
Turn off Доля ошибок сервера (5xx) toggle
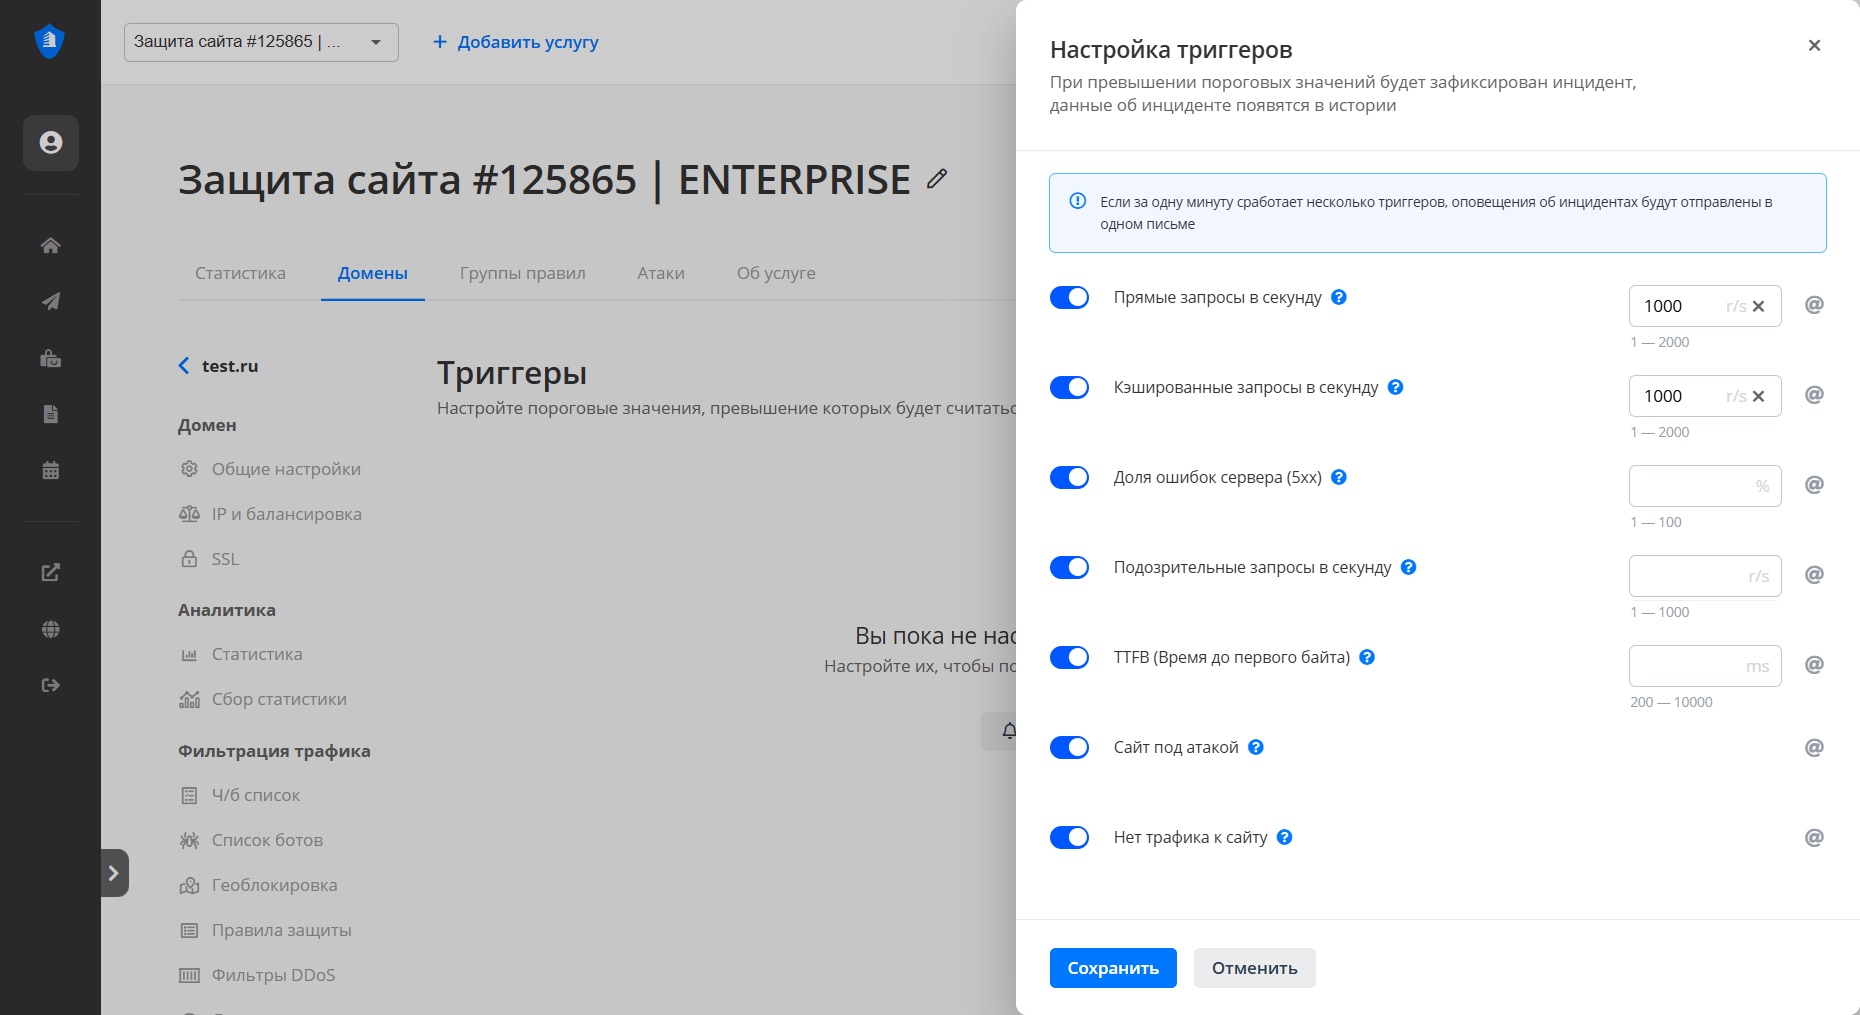[1069, 477]
